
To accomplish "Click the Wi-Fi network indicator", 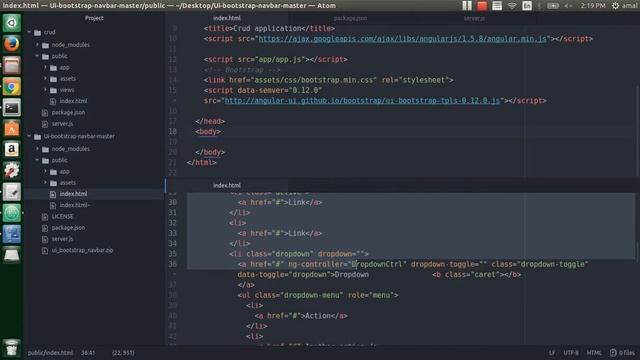I will pyautogui.click(x=511, y=6).
